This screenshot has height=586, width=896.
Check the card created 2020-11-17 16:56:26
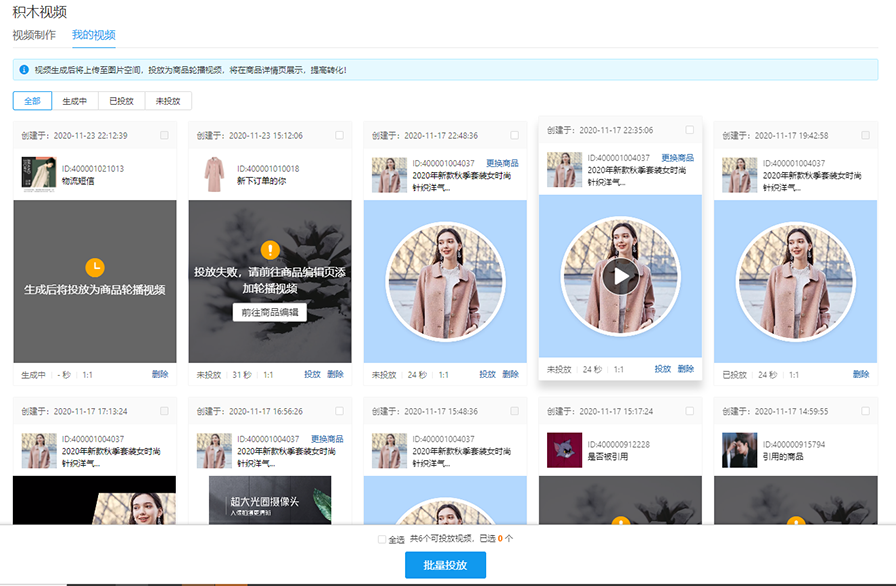point(339,411)
